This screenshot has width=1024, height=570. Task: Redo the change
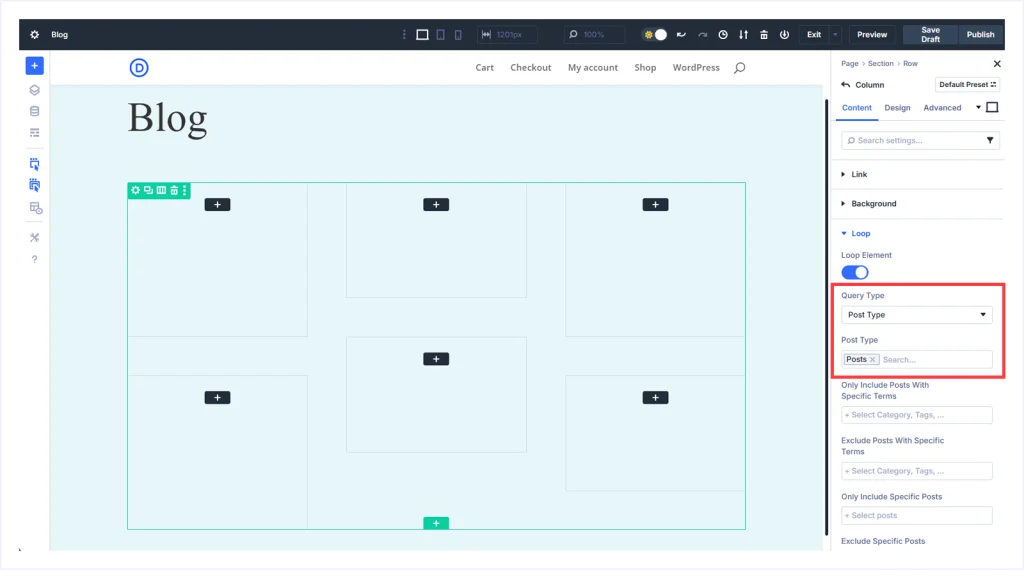(702, 35)
